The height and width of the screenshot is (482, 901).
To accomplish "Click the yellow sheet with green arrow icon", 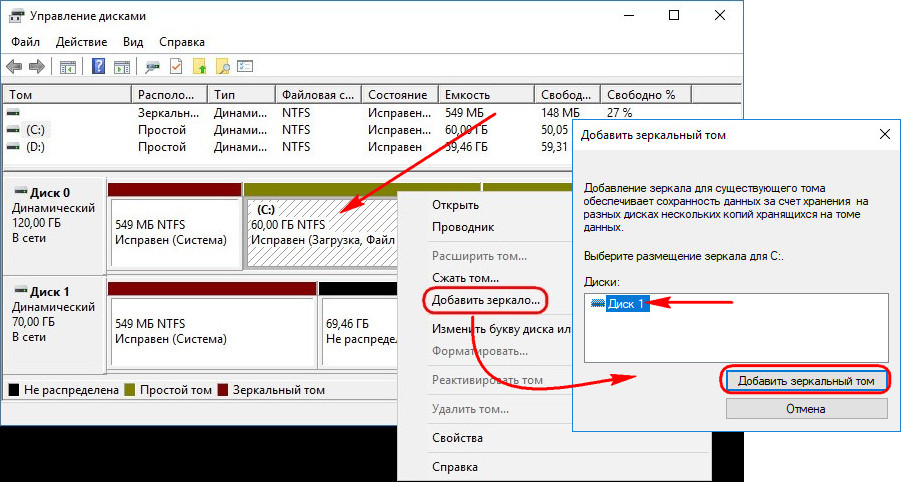I will click(199, 67).
